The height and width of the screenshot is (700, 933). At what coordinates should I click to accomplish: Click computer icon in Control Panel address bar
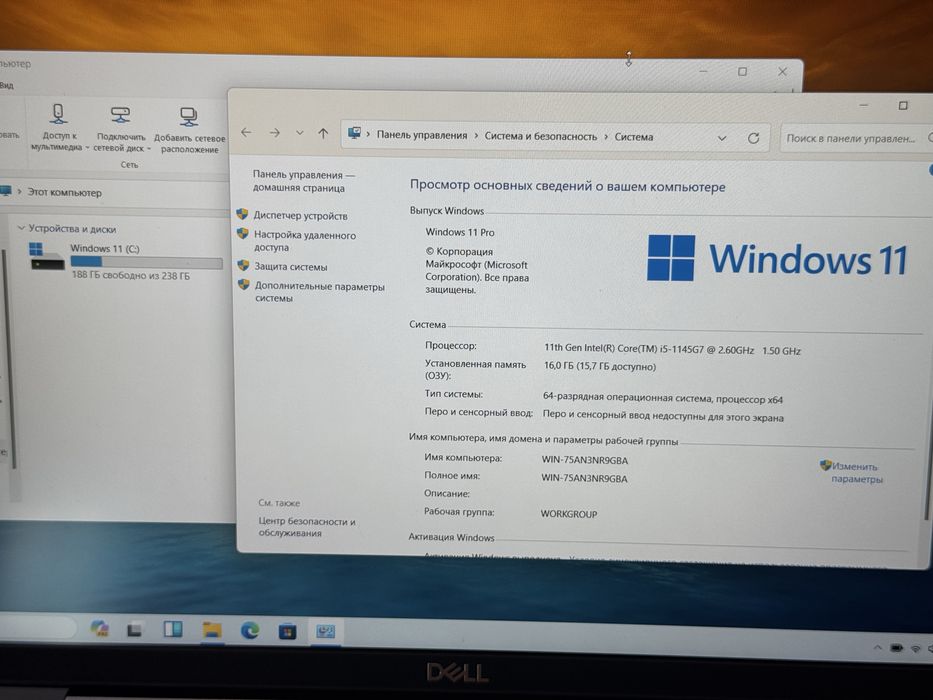(355, 133)
